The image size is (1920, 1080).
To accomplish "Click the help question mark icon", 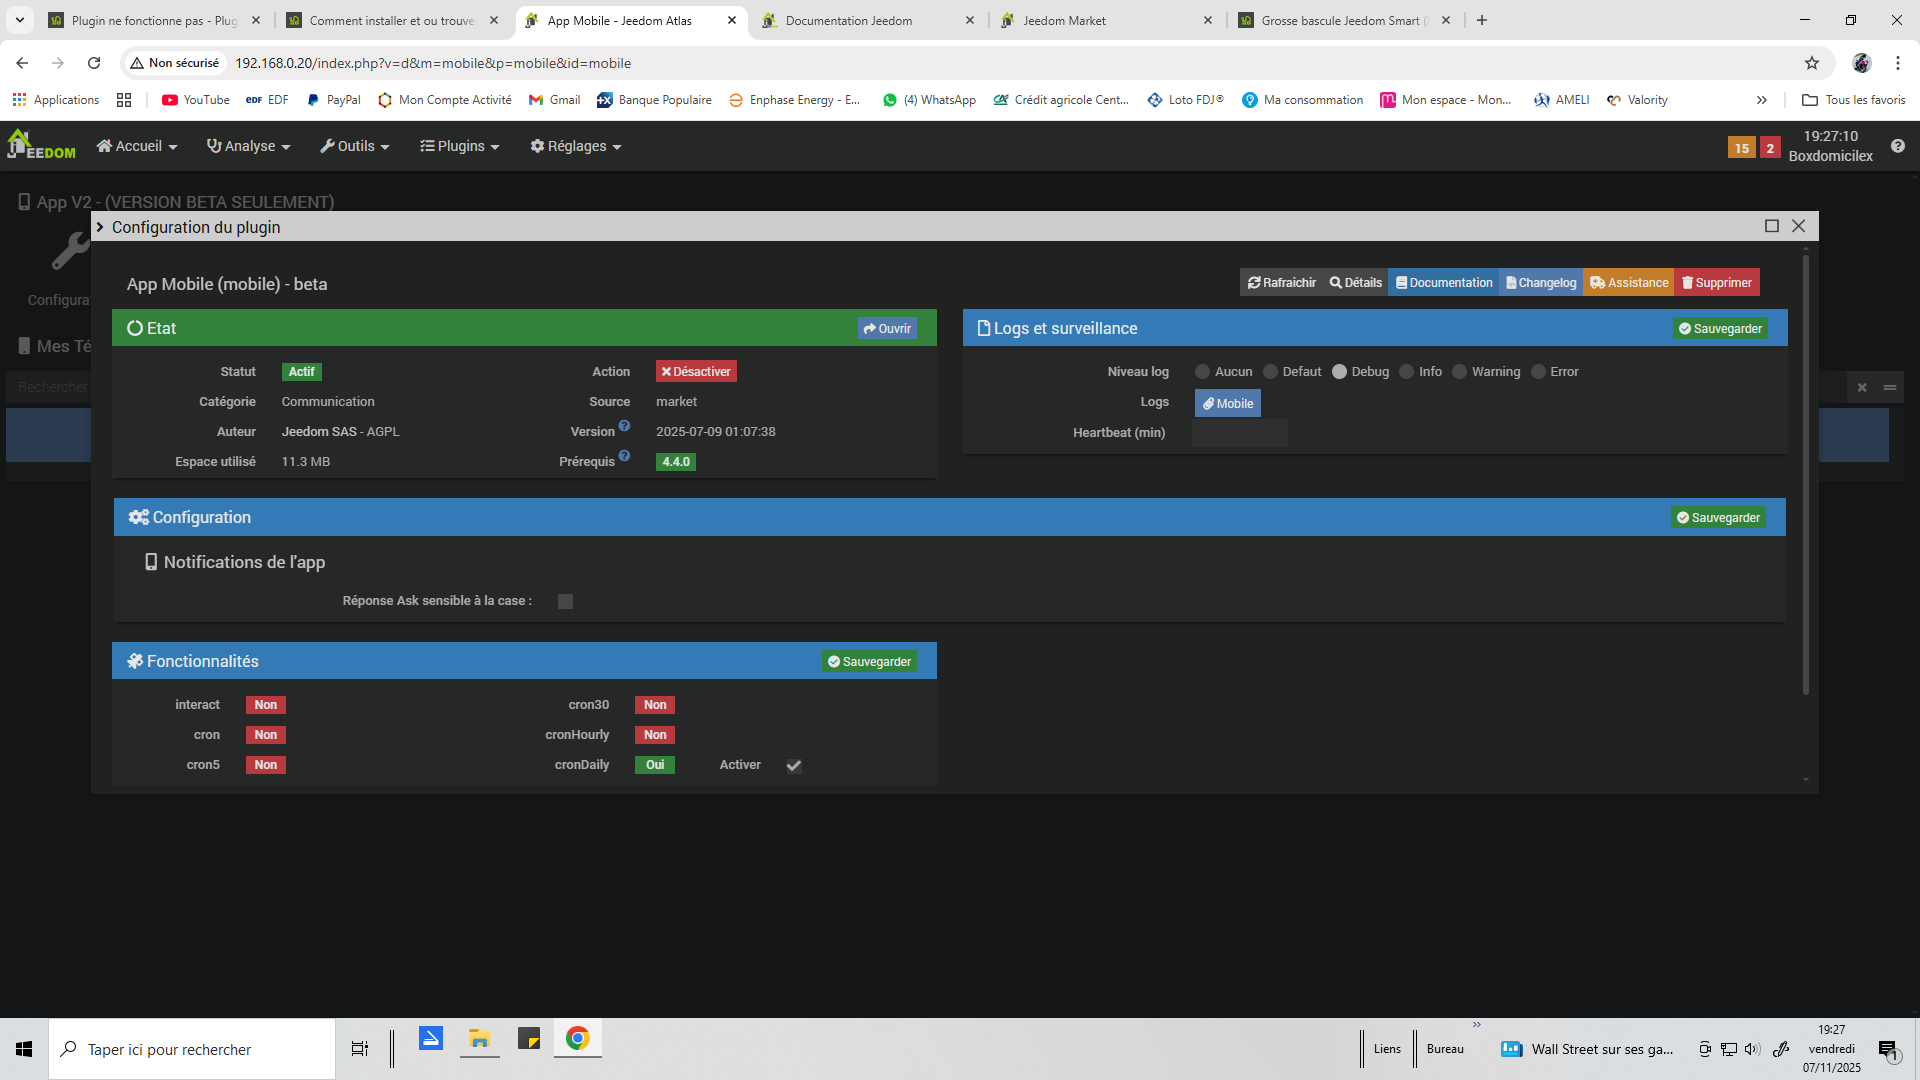I will point(1897,146).
